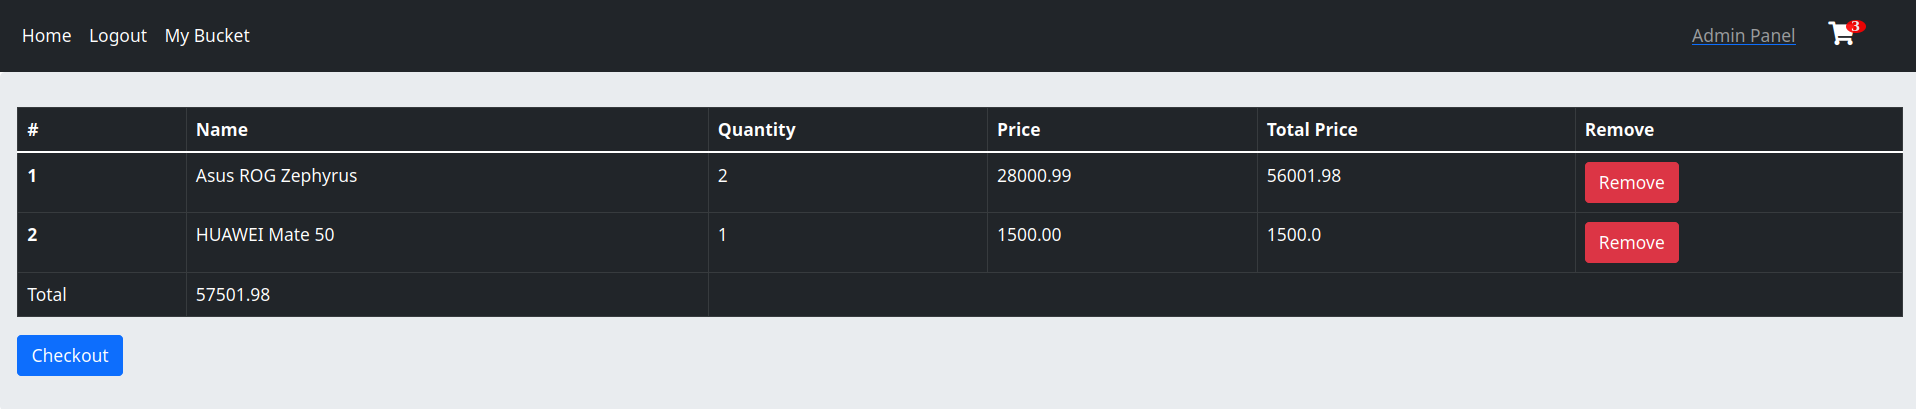Remove Asus ROG Zephyrus from bucket
Screen dimensions: 1916x409
tap(1631, 183)
